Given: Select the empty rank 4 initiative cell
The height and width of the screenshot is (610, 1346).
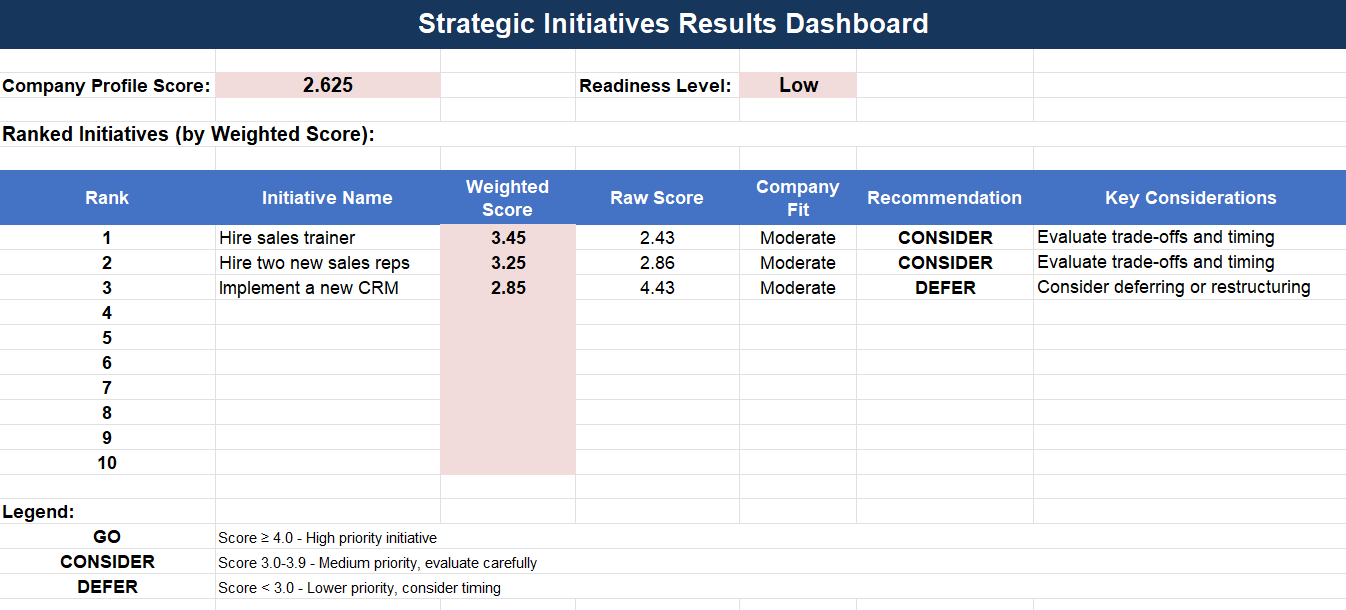Looking at the screenshot, I should click(327, 312).
